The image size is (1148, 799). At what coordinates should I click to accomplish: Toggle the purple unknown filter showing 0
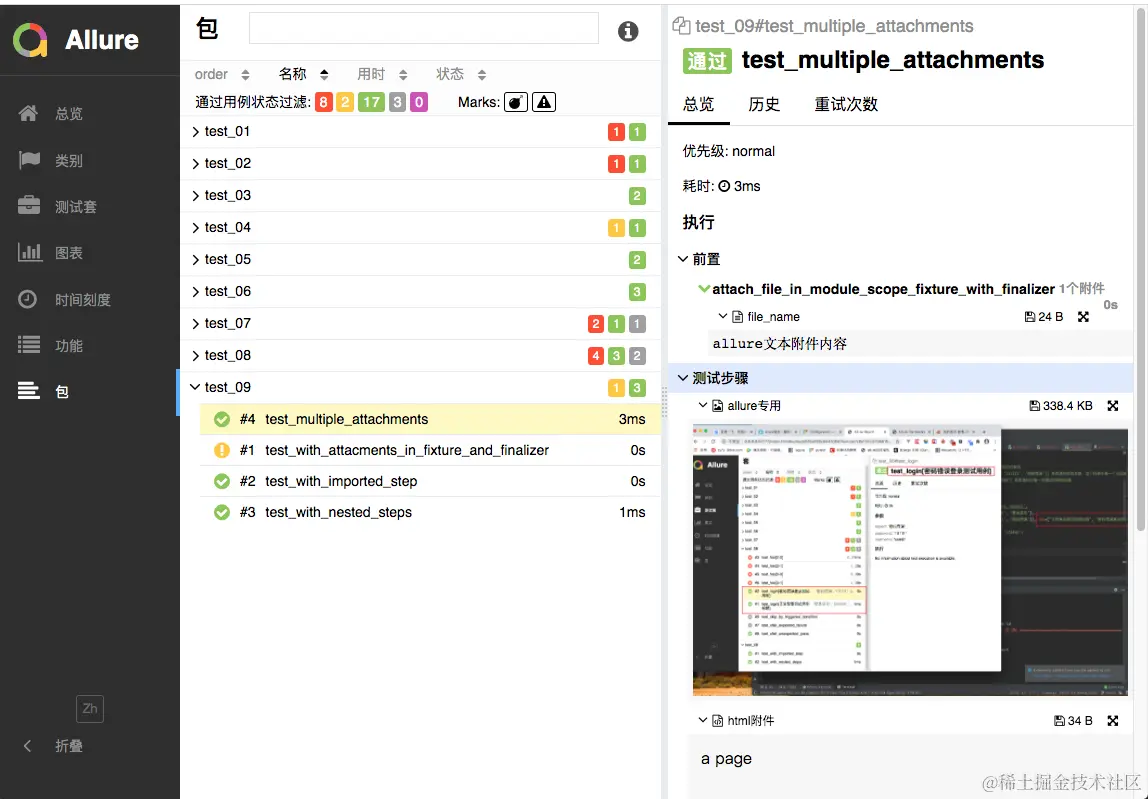(x=419, y=103)
